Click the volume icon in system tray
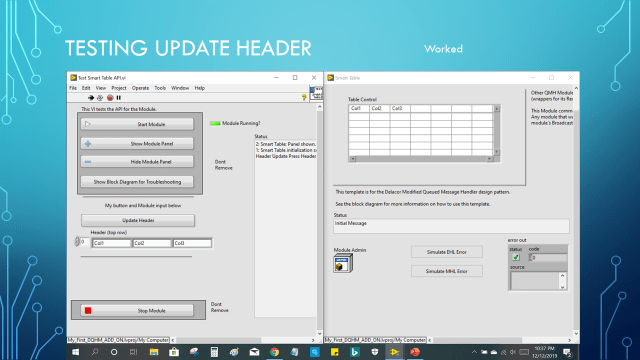The height and width of the screenshot is (360, 640). point(513,352)
